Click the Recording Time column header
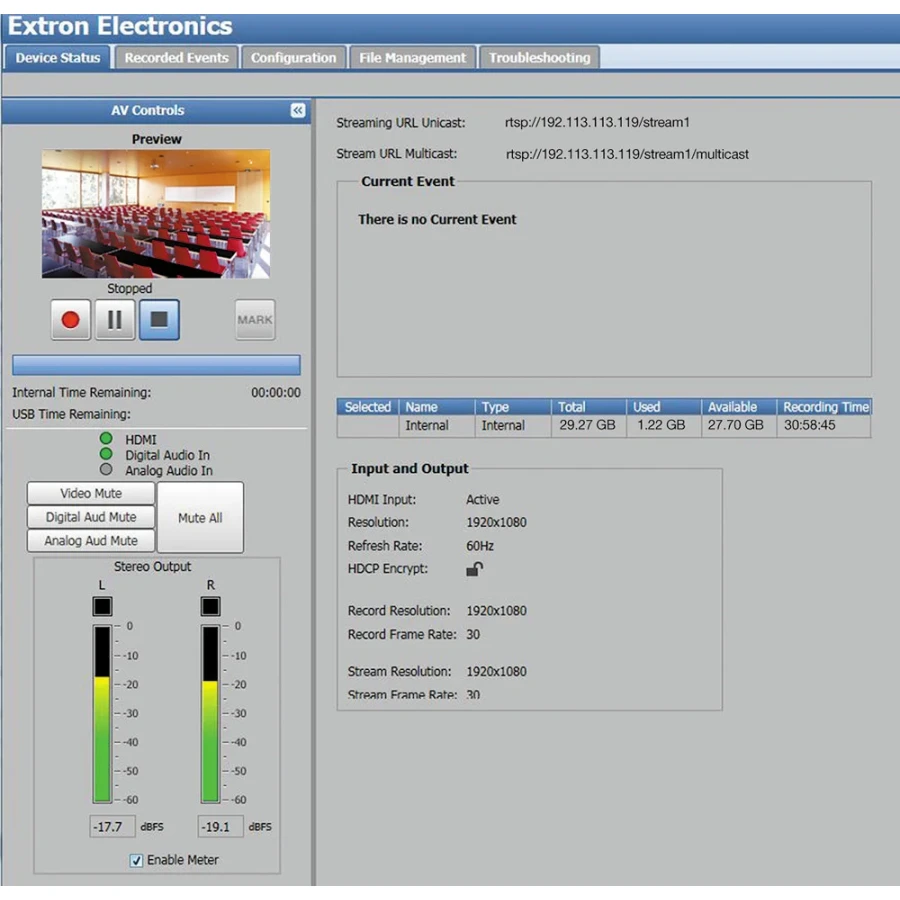Screen dimensions: 900x900 click(x=824, y=407)
